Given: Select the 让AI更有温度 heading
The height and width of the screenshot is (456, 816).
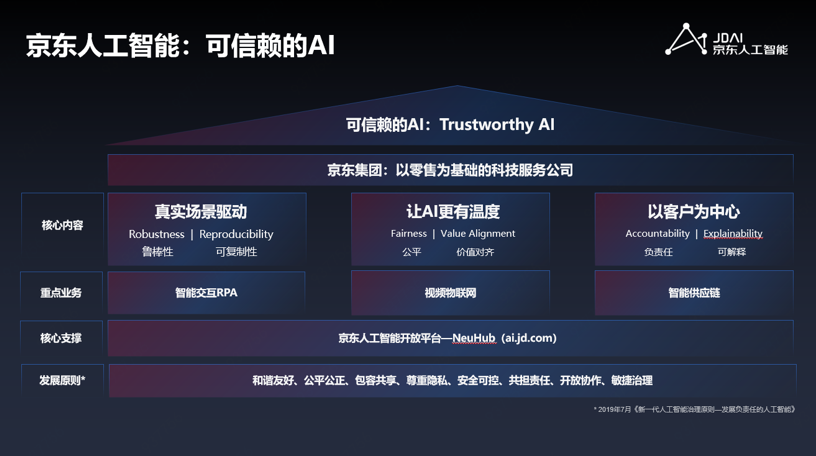Looking at the screenshot, I should click(x=452, y=212).
